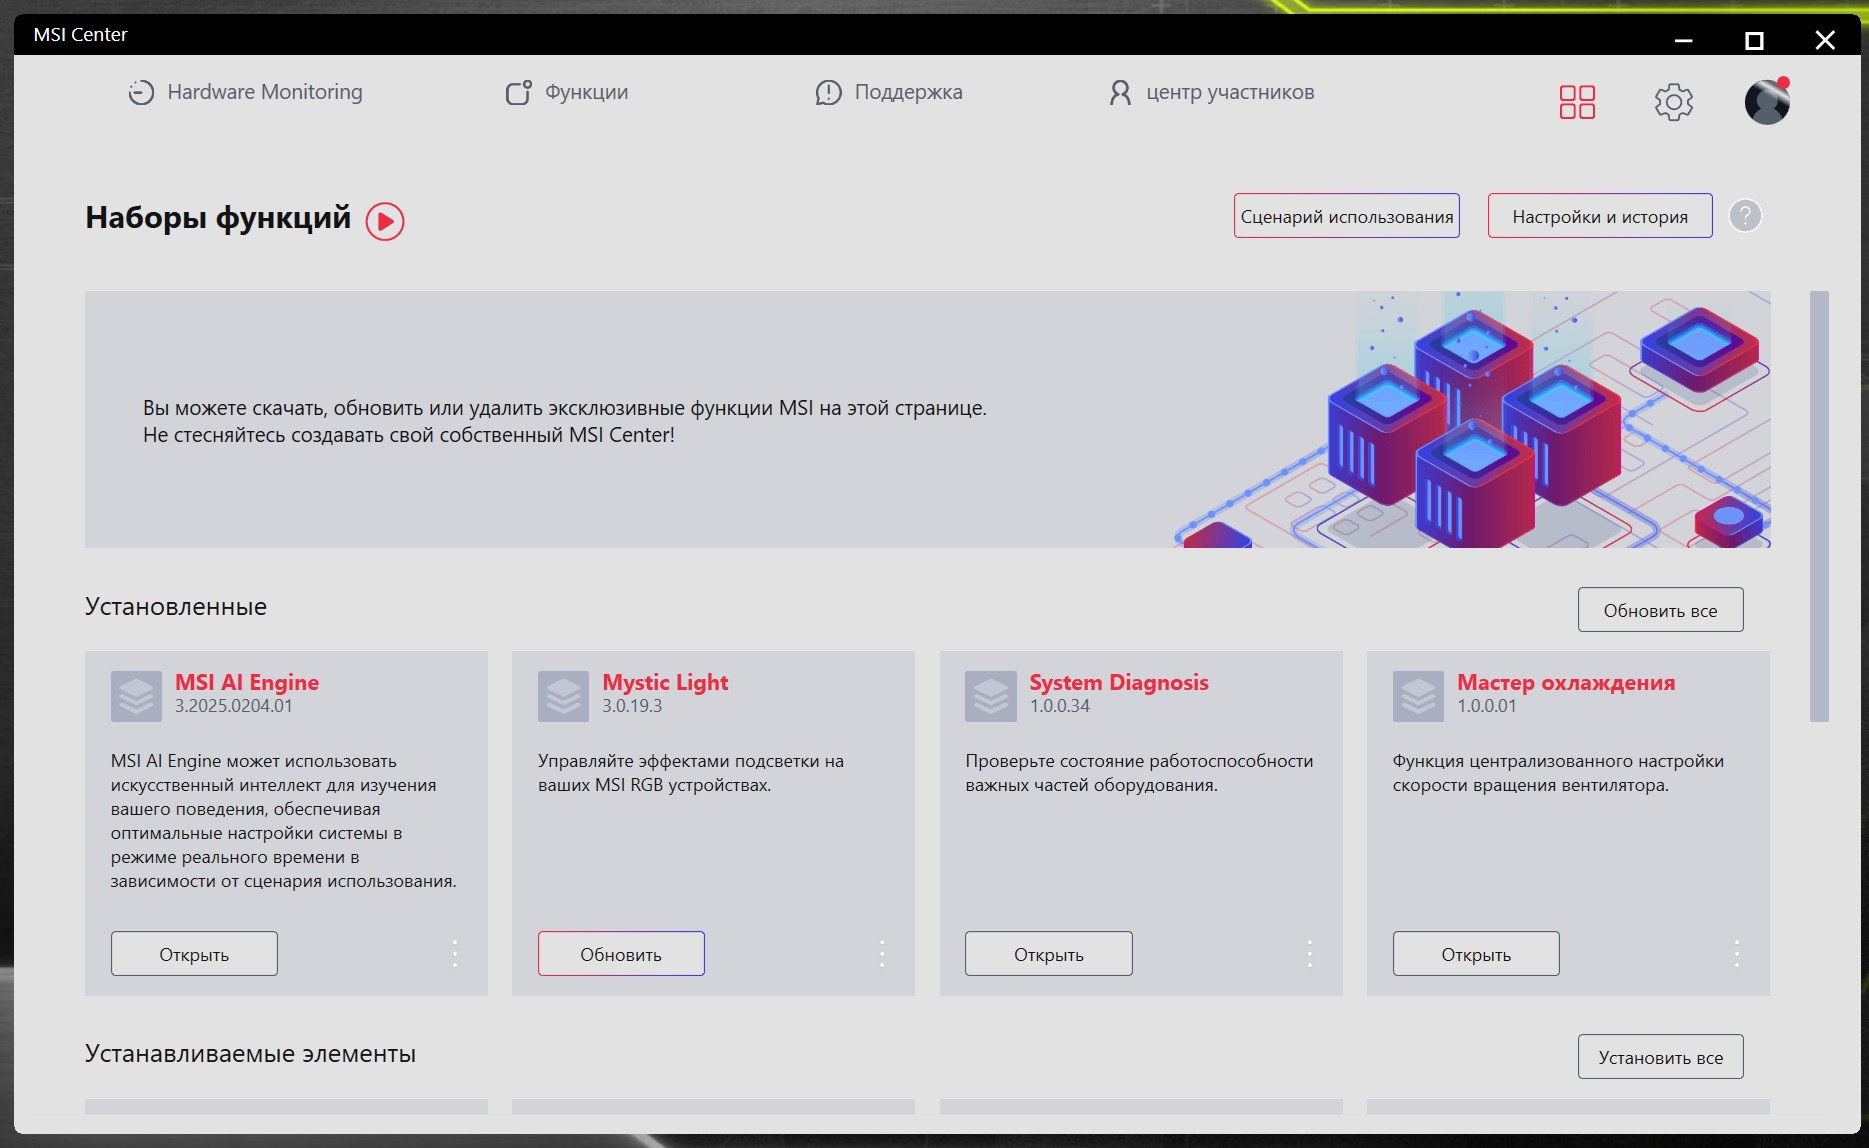
Task: Open Настройки и история
Action: [x=1600, y=216]
